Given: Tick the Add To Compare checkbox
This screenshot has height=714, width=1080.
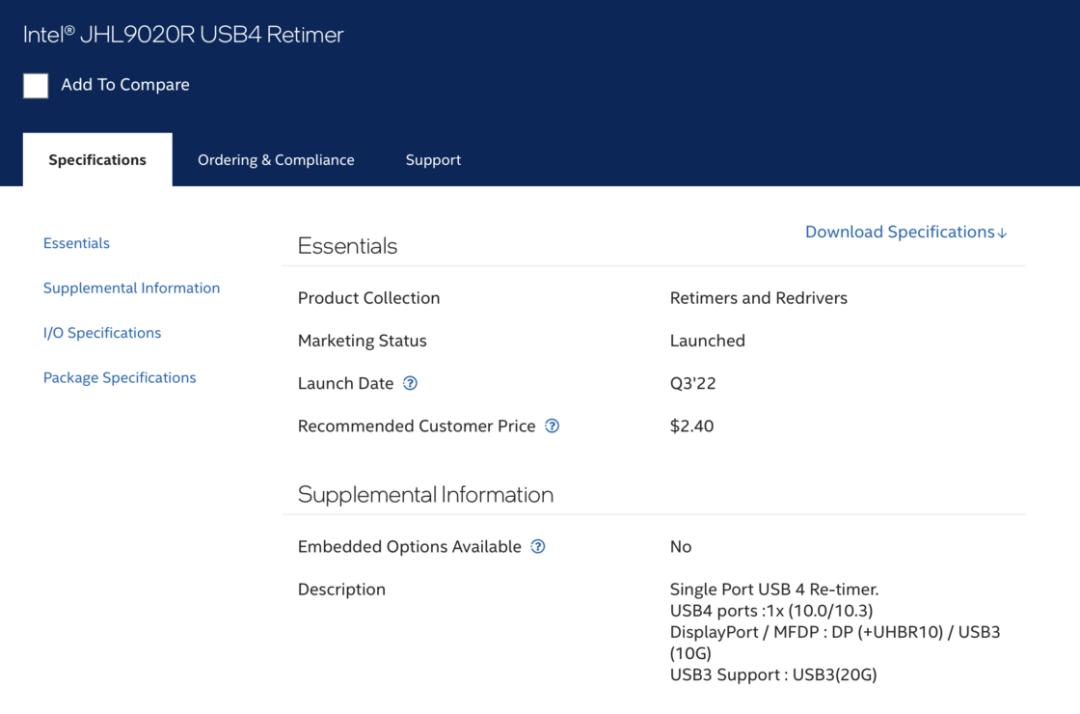Looking at the screenshot, I should click(36, 86).
